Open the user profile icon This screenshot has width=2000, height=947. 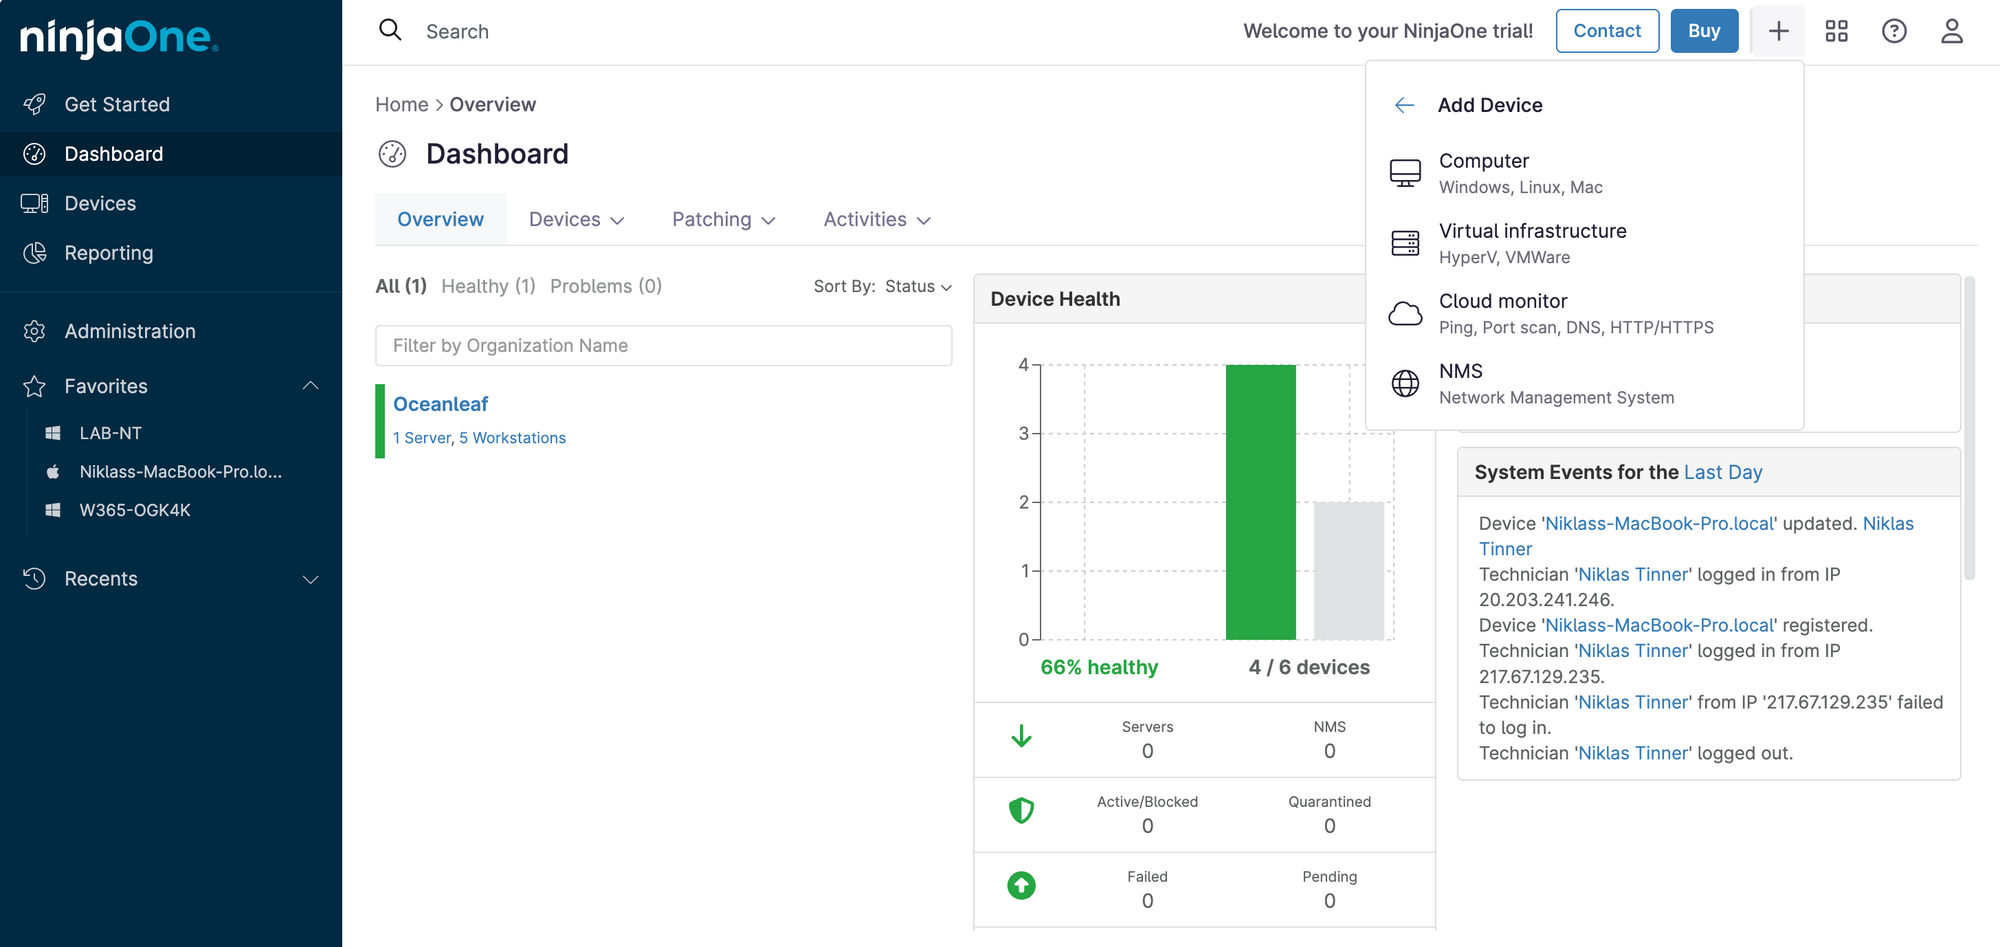coord(1952,31)
